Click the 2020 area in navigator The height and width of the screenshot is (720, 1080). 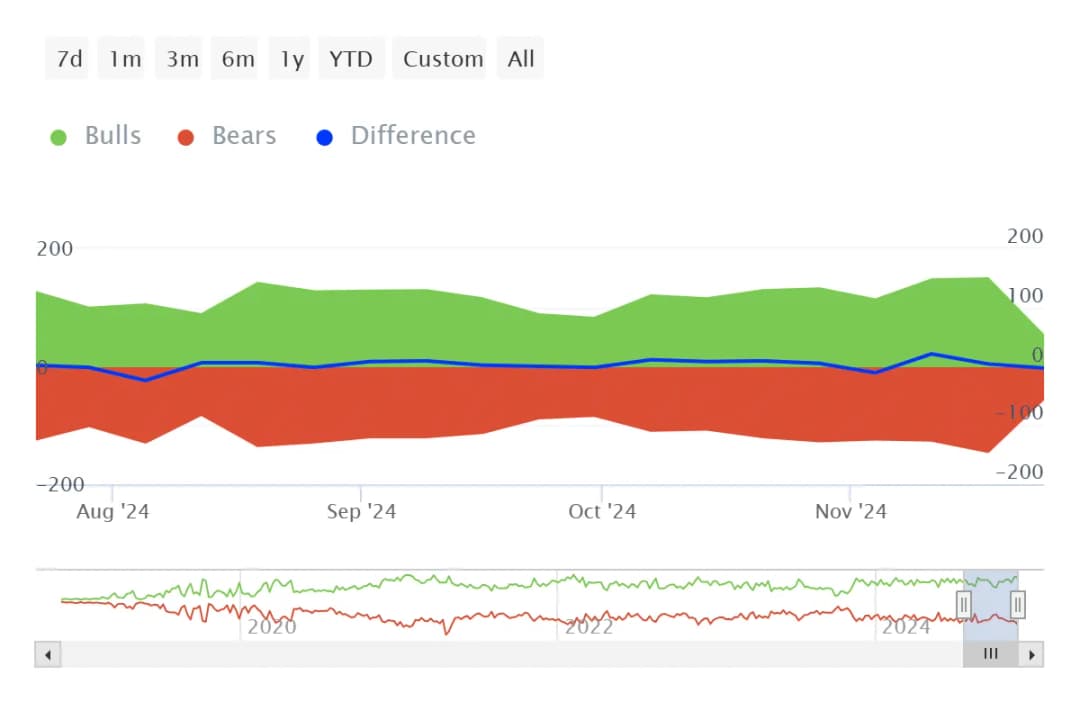pos(272,627)
